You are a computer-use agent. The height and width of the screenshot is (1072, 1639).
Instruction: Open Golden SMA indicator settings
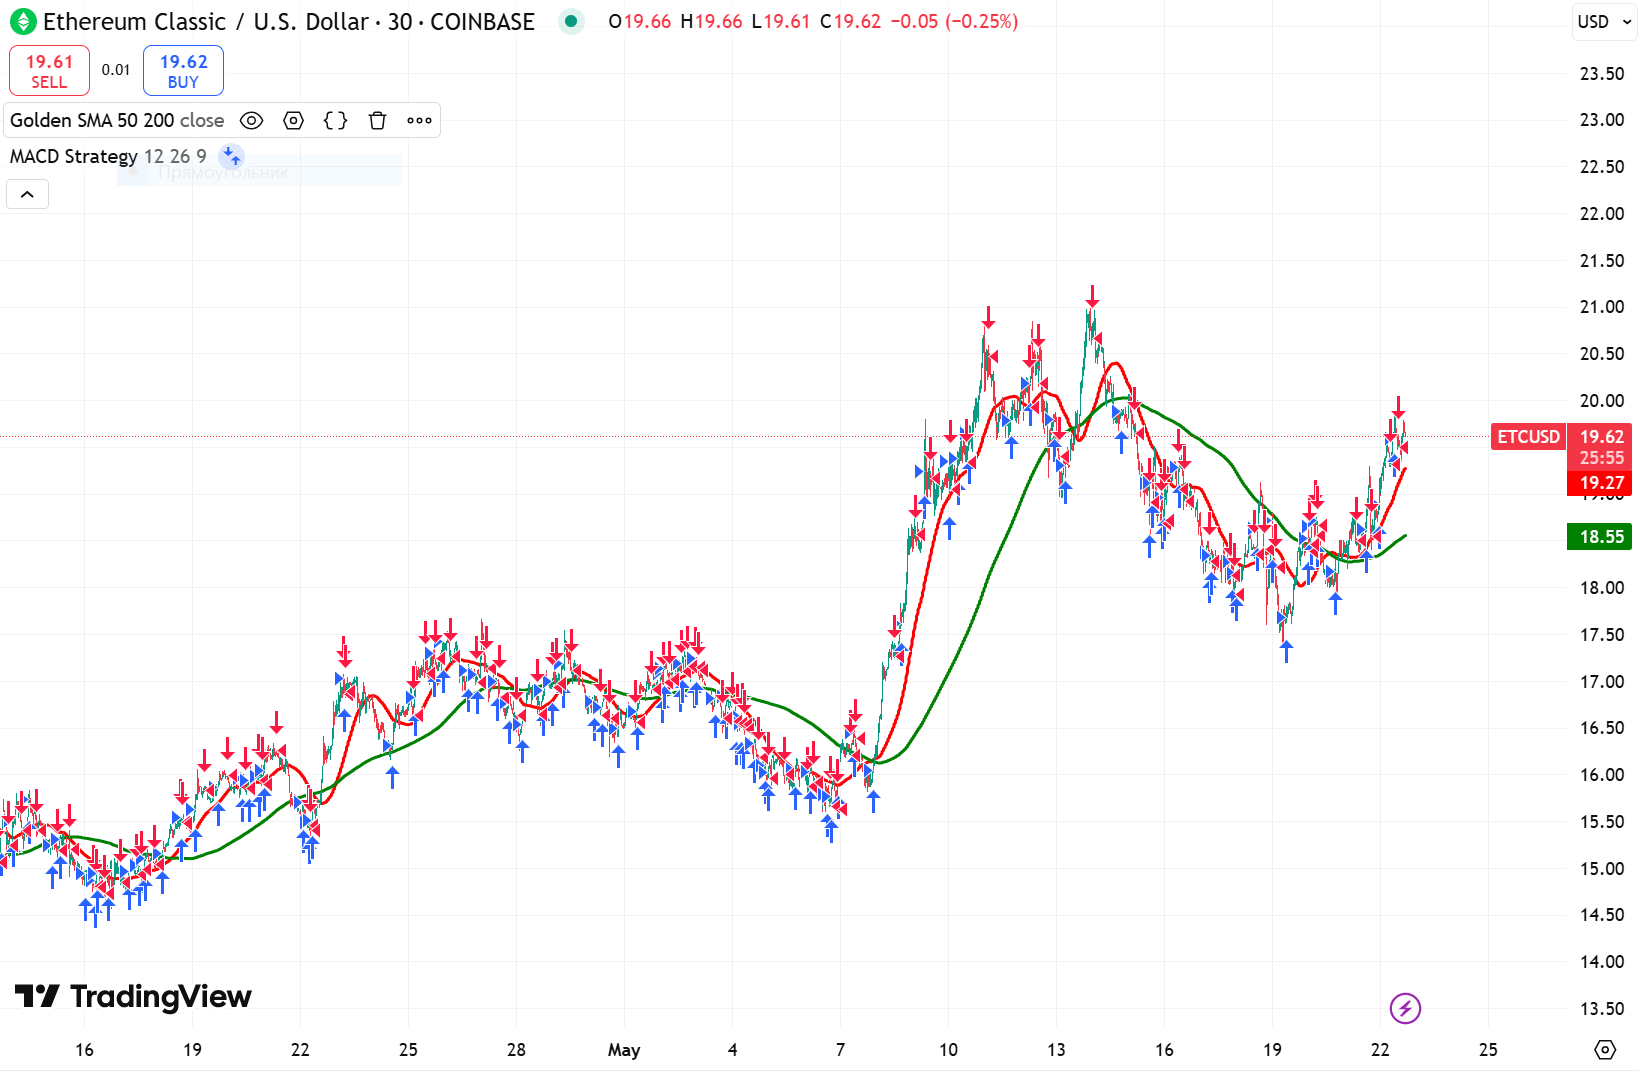point(293,121)
